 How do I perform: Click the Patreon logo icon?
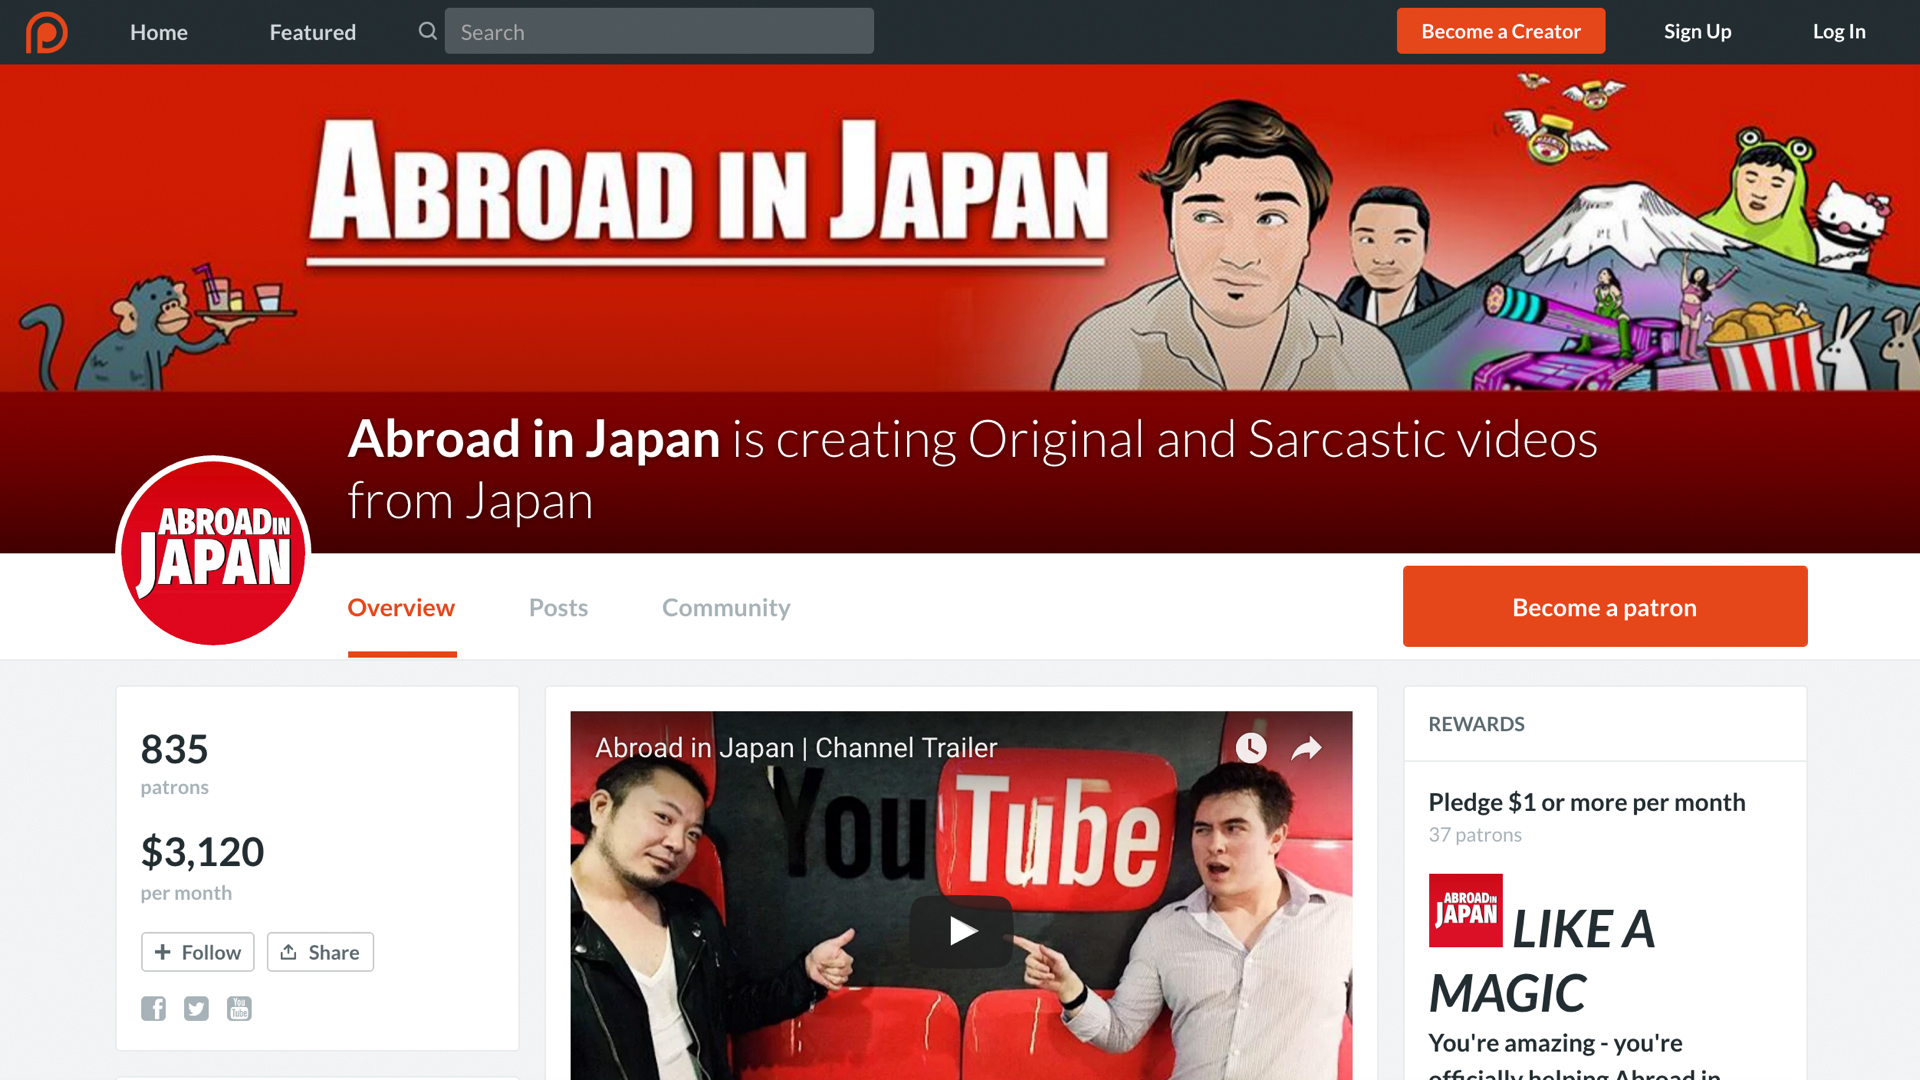46,32
